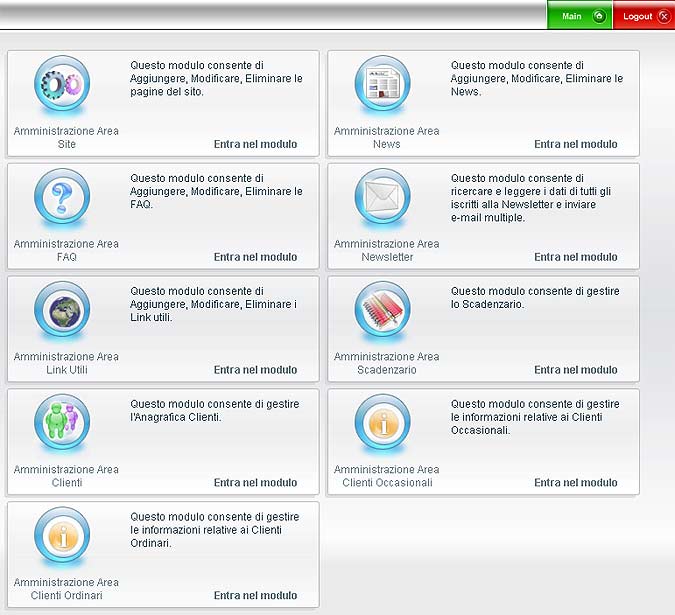
Task: Click the 'Amministrazione Area Site' label
Action: pyautogui.click(x=66, y=137)
